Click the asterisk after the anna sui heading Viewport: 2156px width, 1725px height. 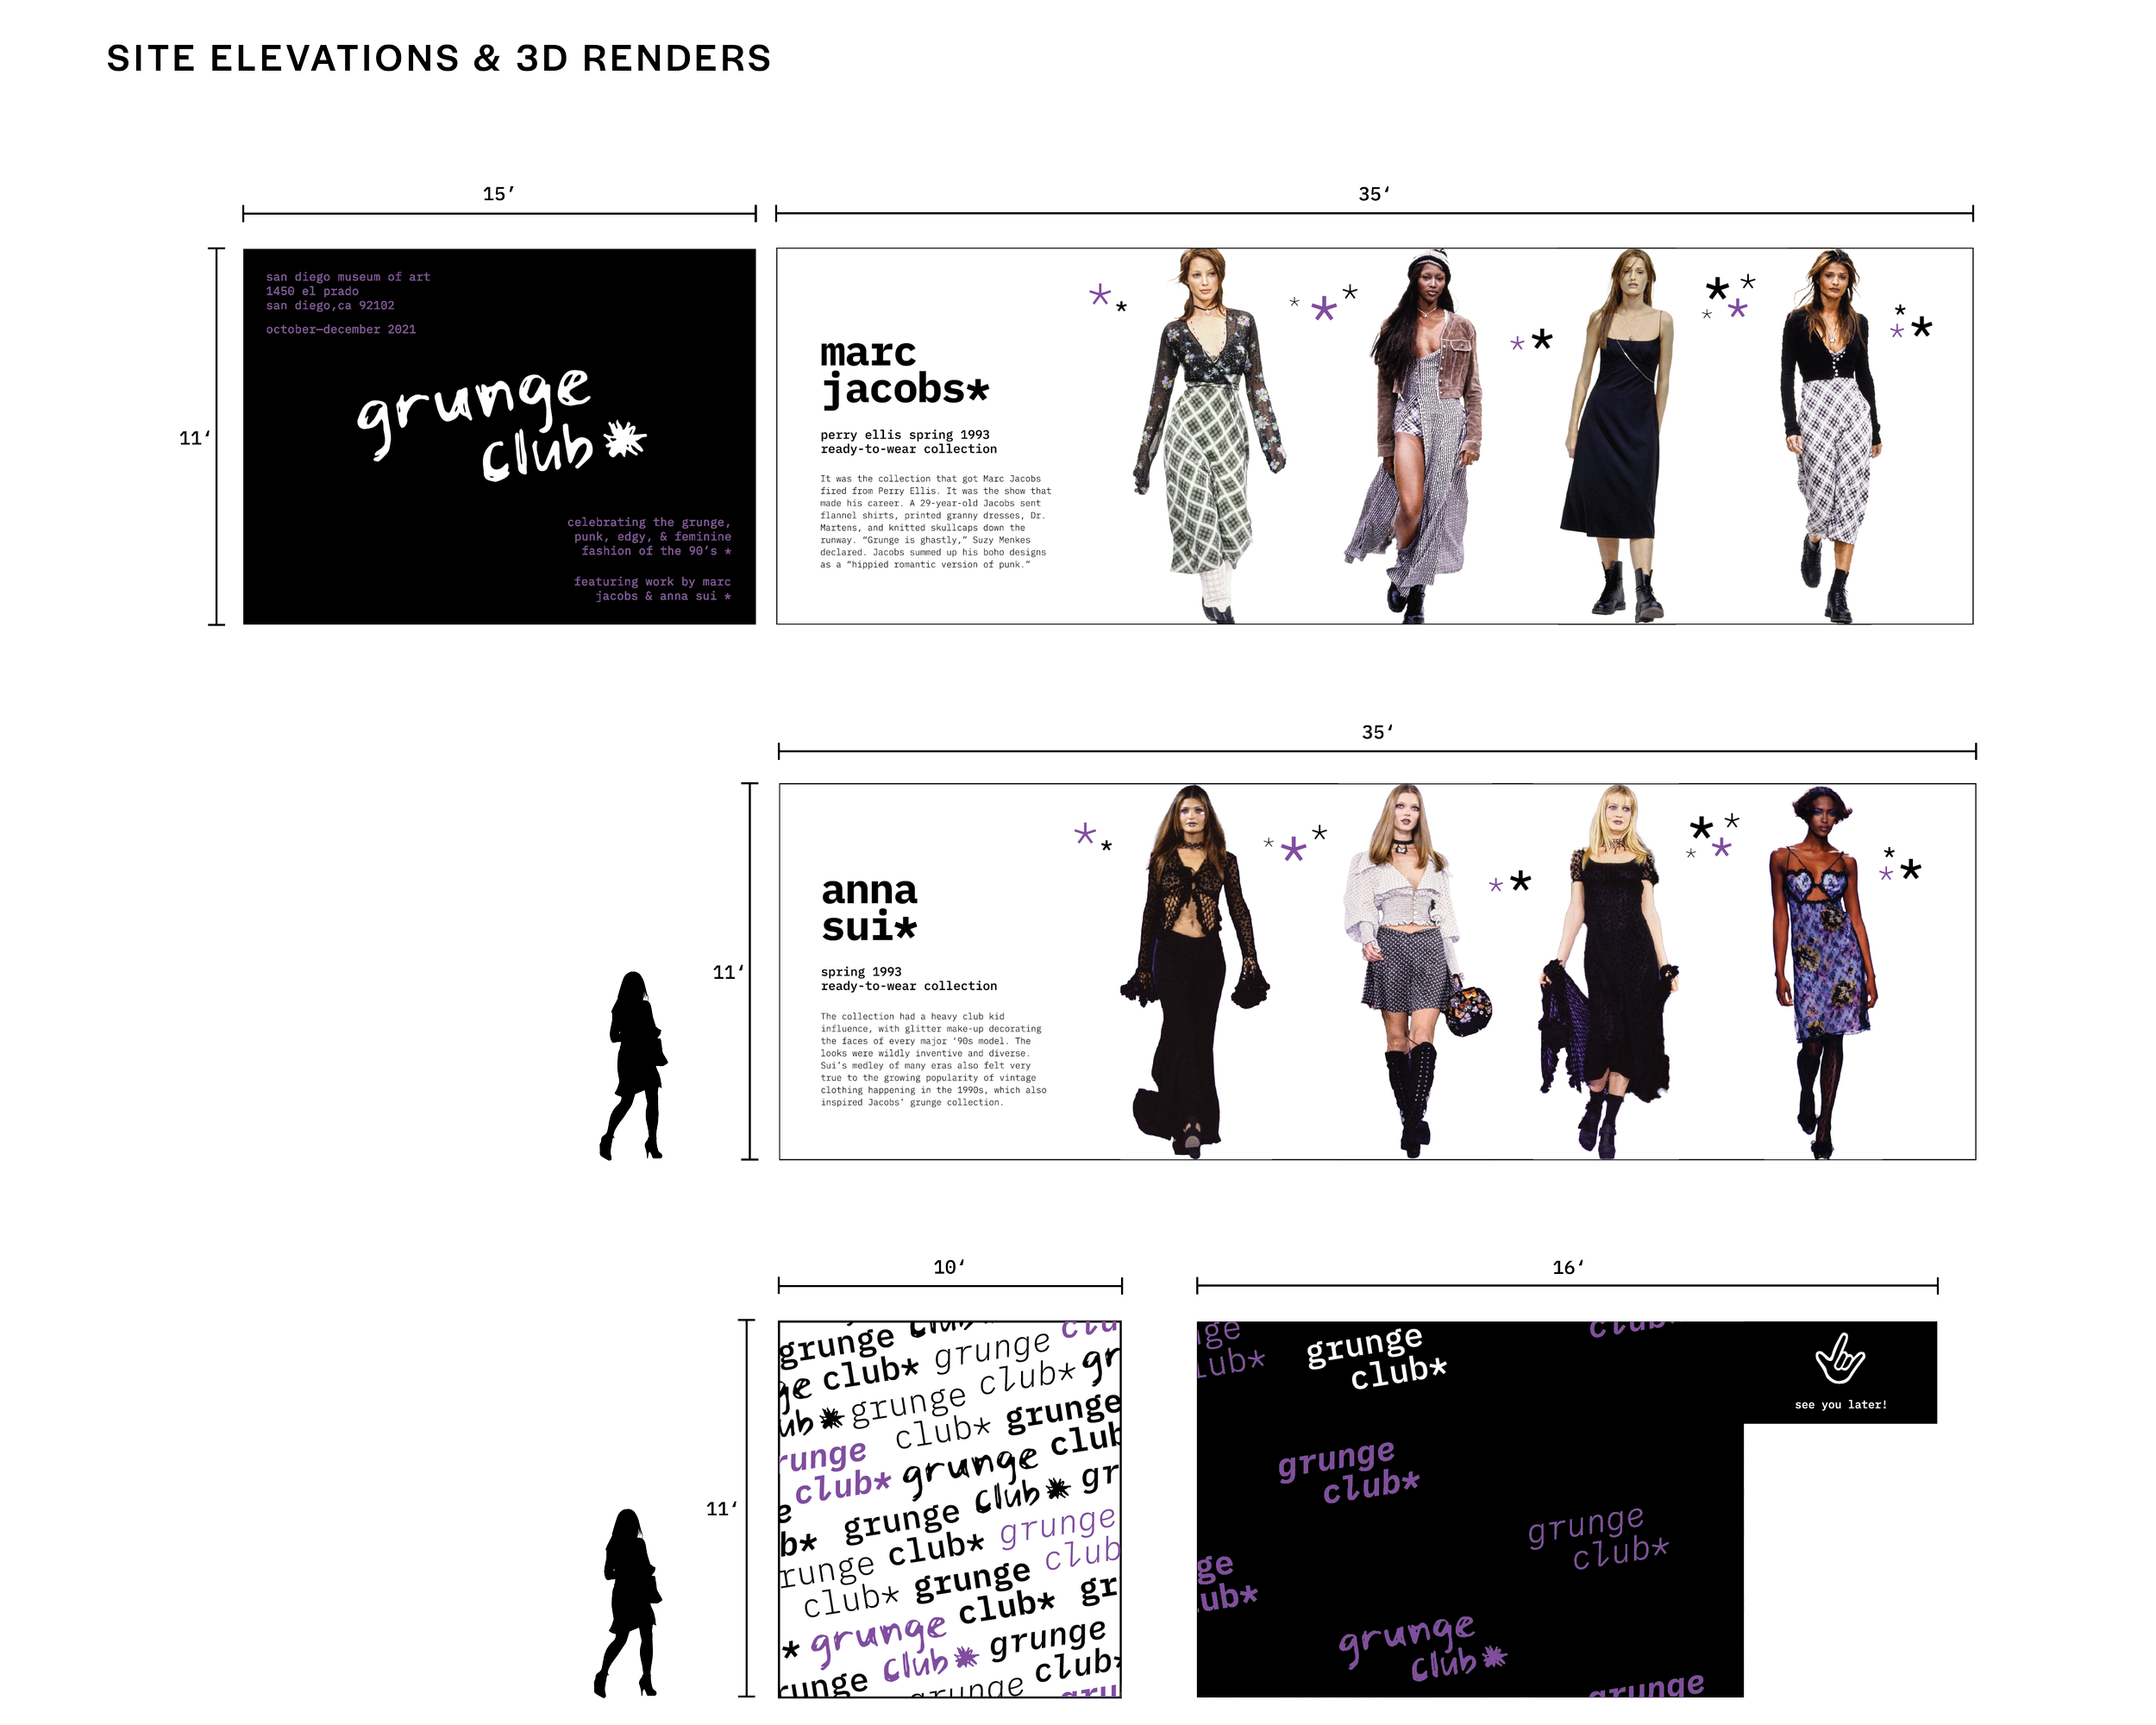pos(905,927)
